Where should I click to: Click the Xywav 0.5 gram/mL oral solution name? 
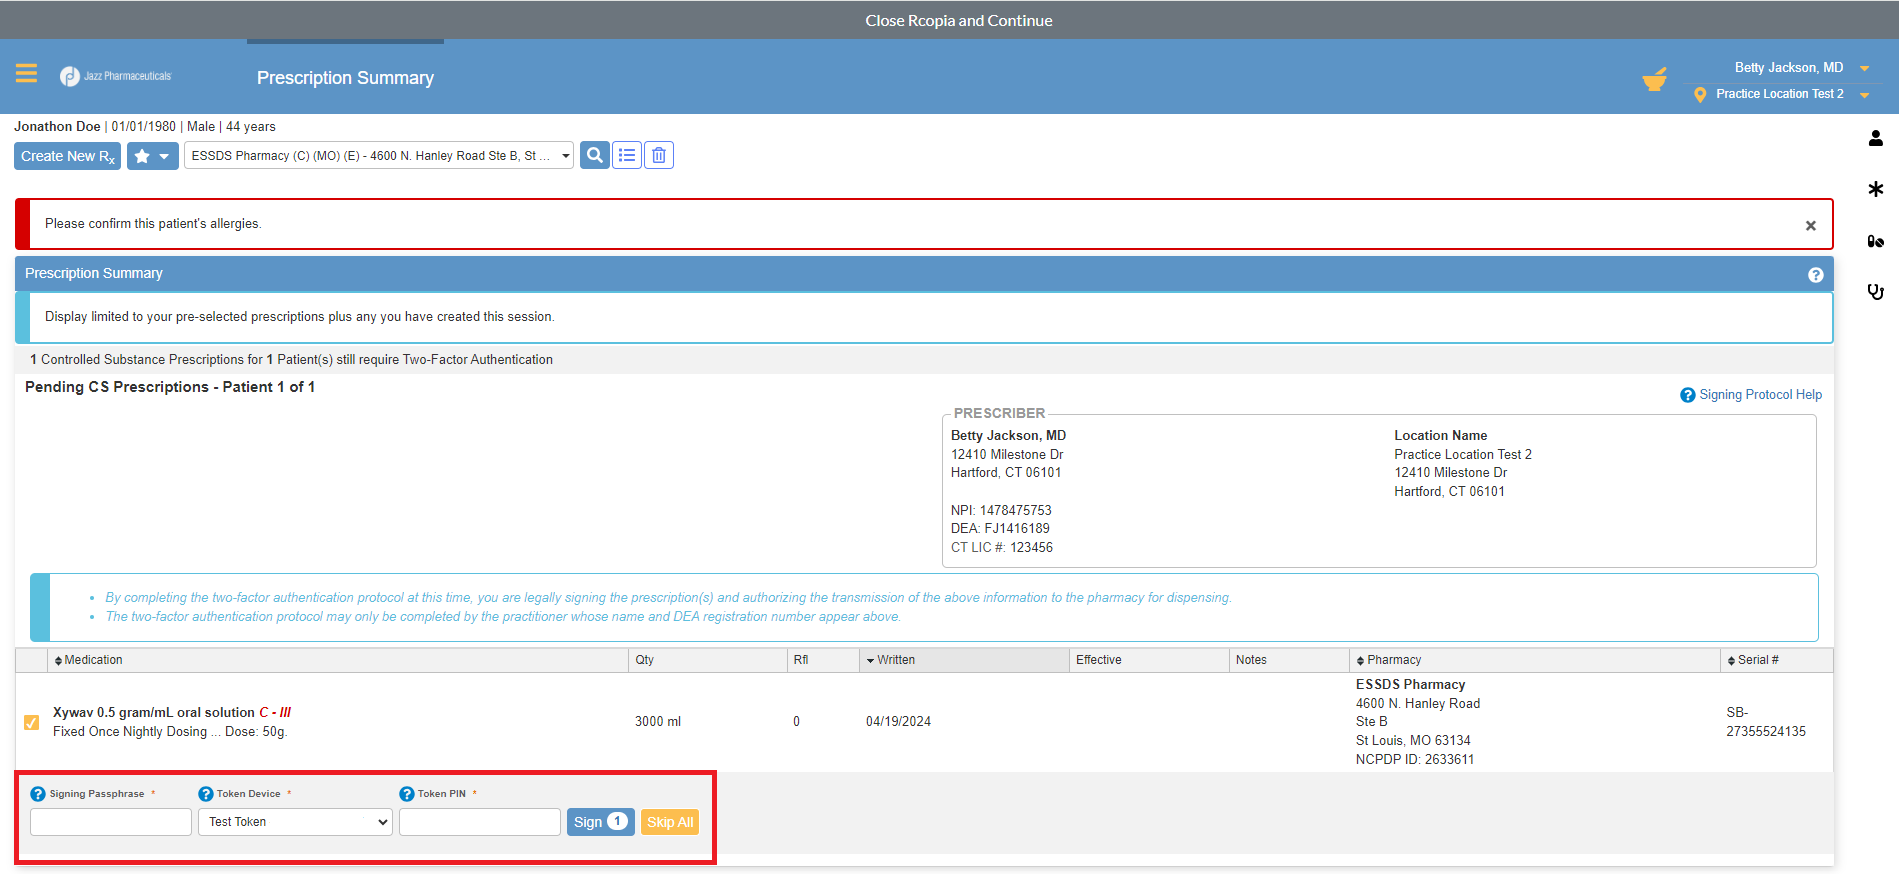154,713
